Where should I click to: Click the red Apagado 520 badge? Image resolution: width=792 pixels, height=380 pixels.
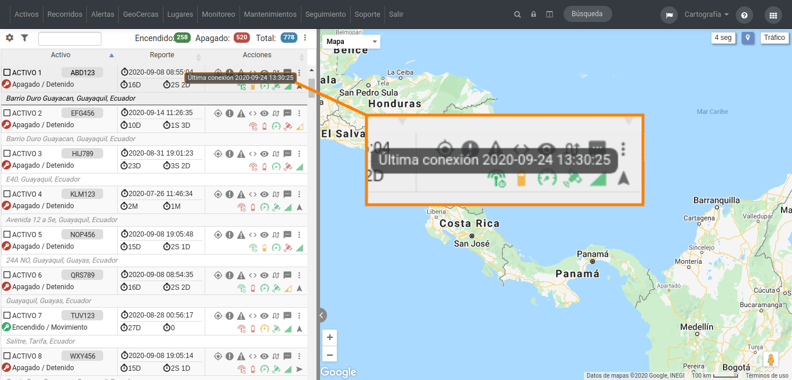[x=241, y=37]
